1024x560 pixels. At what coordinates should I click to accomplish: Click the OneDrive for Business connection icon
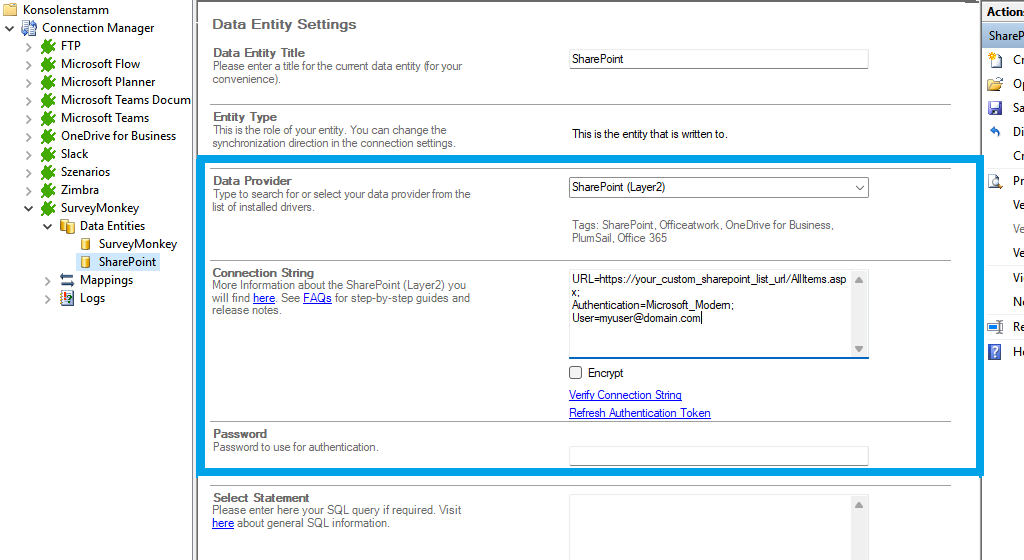coord(48,136)
